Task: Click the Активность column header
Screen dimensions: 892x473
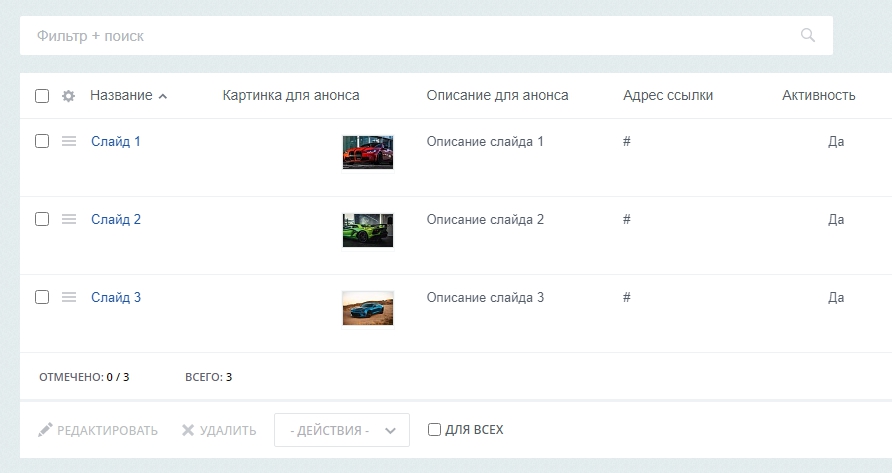Action: coord(819,95)
